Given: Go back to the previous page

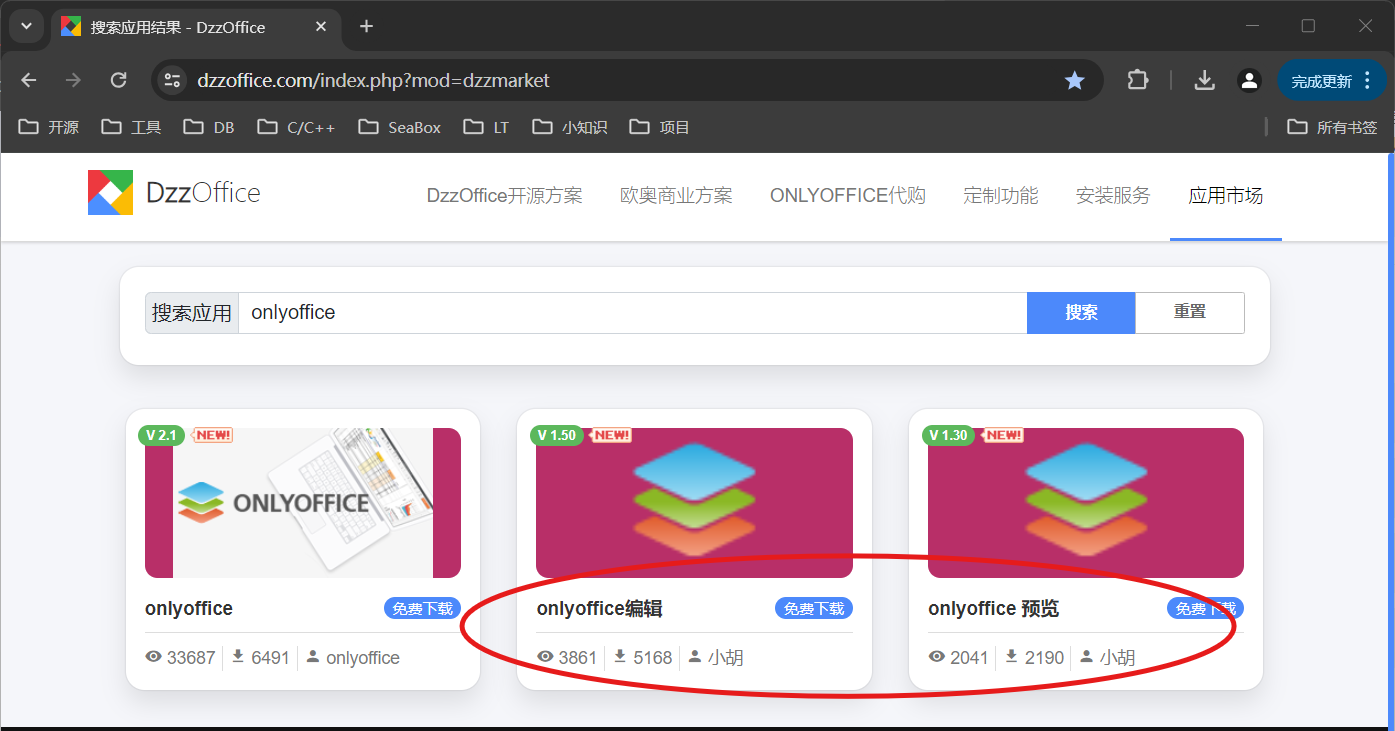Looking at the screenshot, I should pos(29,80).
